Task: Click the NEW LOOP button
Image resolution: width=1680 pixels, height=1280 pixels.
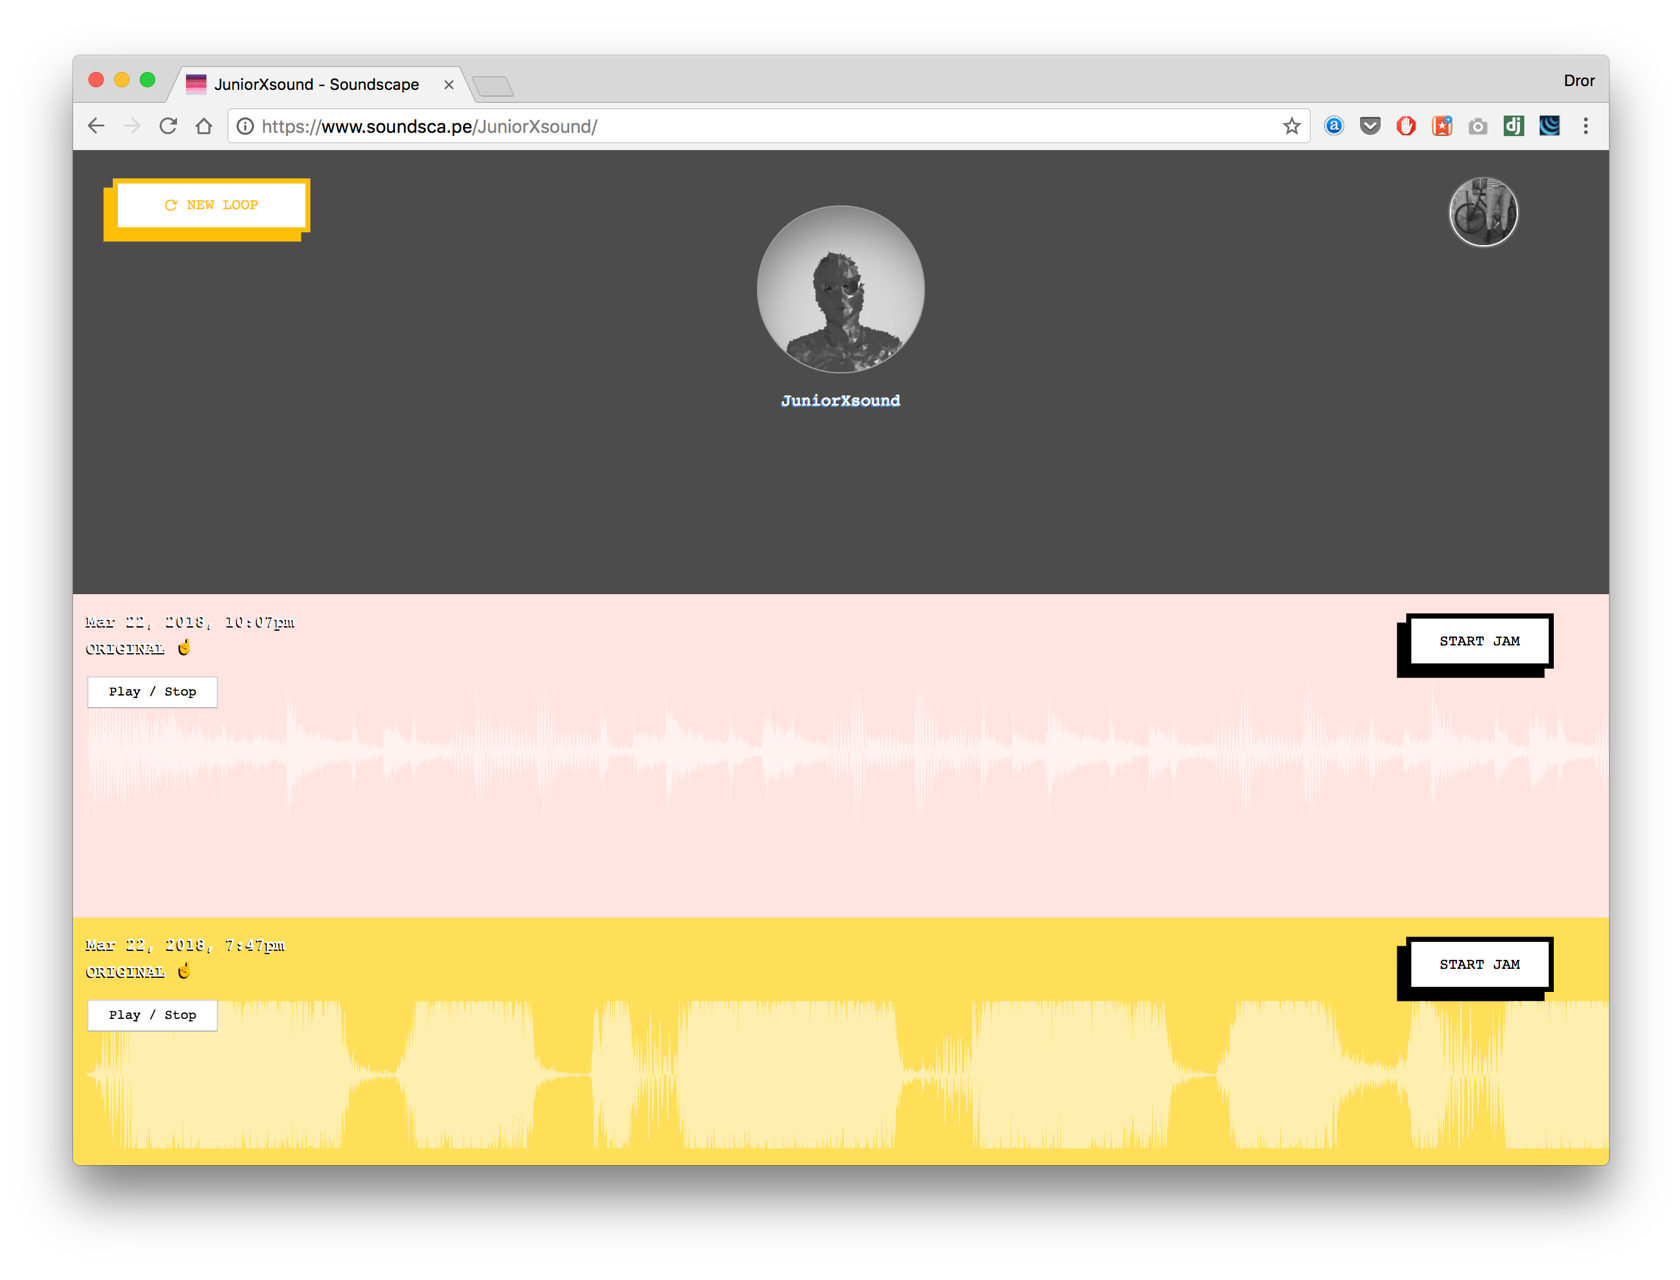Action: coord(211,205)
